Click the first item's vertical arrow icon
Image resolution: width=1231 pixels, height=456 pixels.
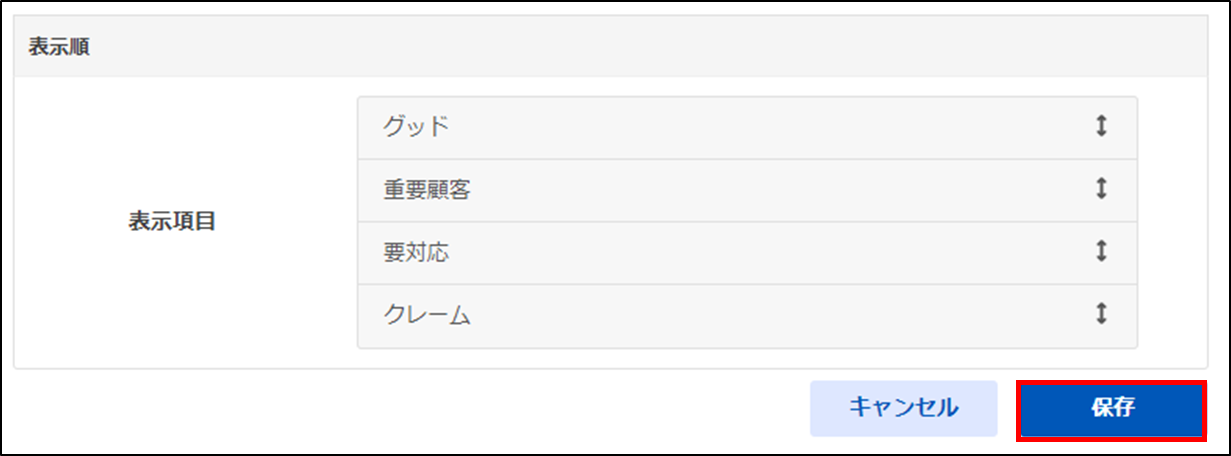[1101, 127]
